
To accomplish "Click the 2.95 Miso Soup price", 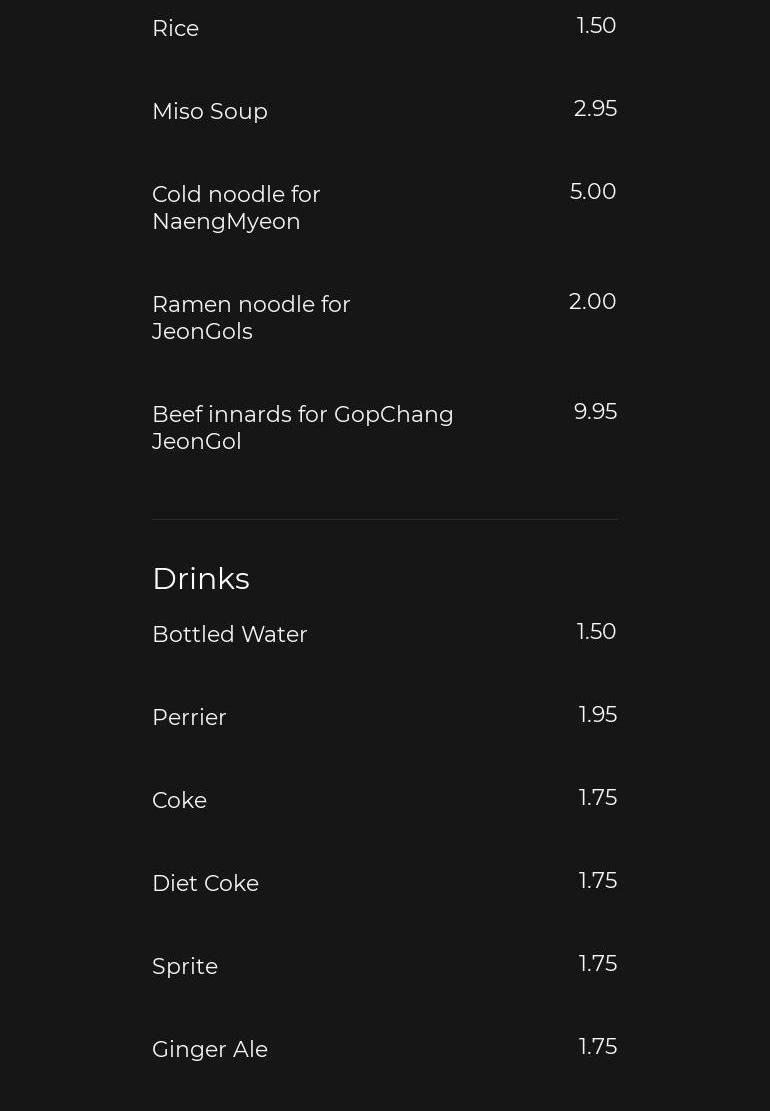I will coord(595,108).
